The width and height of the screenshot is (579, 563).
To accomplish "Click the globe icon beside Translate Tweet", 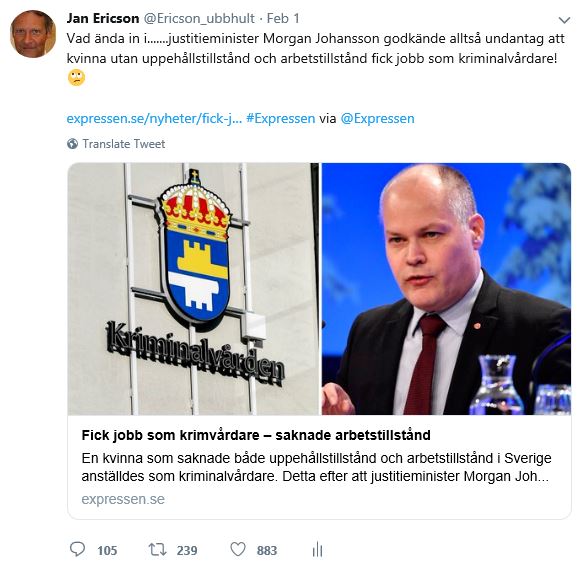I will click(x=73, y=144).
